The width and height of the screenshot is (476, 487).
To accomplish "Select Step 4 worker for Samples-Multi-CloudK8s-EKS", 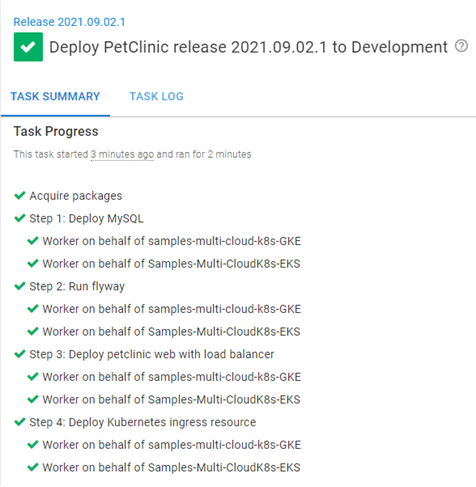I will click(171, 467).
